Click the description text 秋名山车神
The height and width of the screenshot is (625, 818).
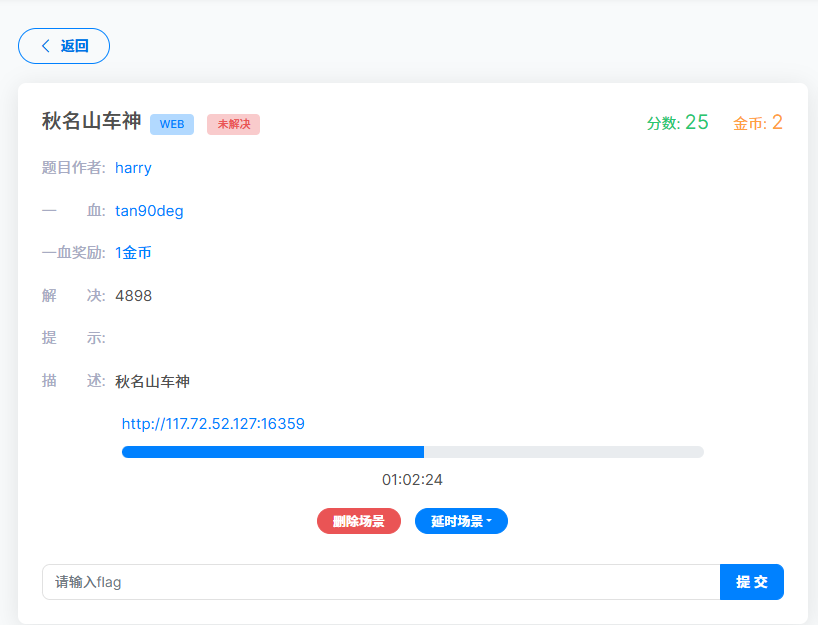pos(152,381)
